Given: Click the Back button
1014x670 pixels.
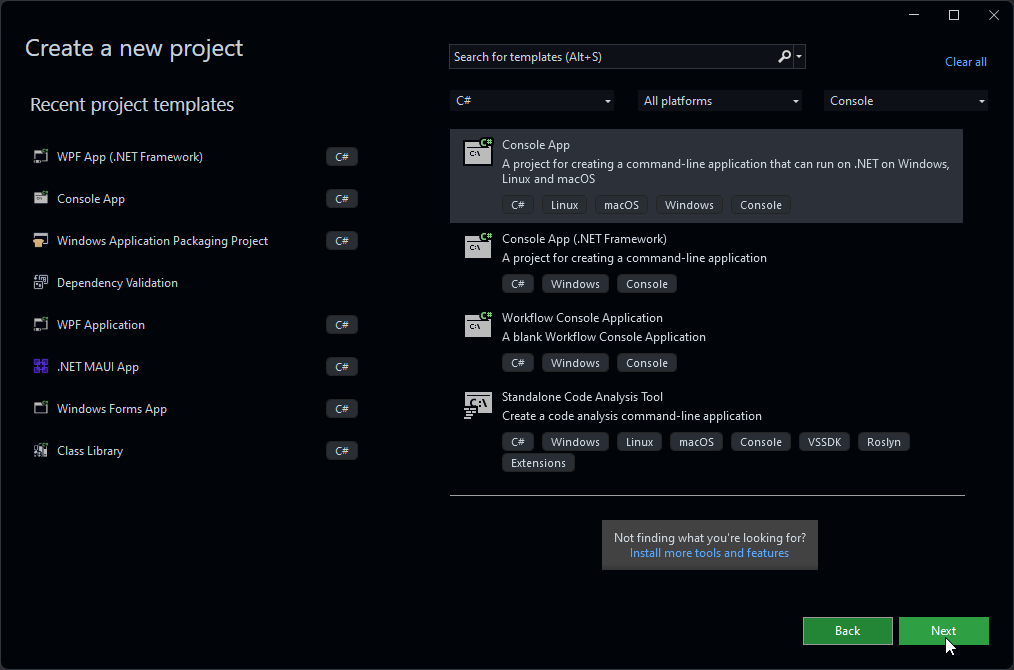Looking at the screenshot, I should click(x=847, y=631).
